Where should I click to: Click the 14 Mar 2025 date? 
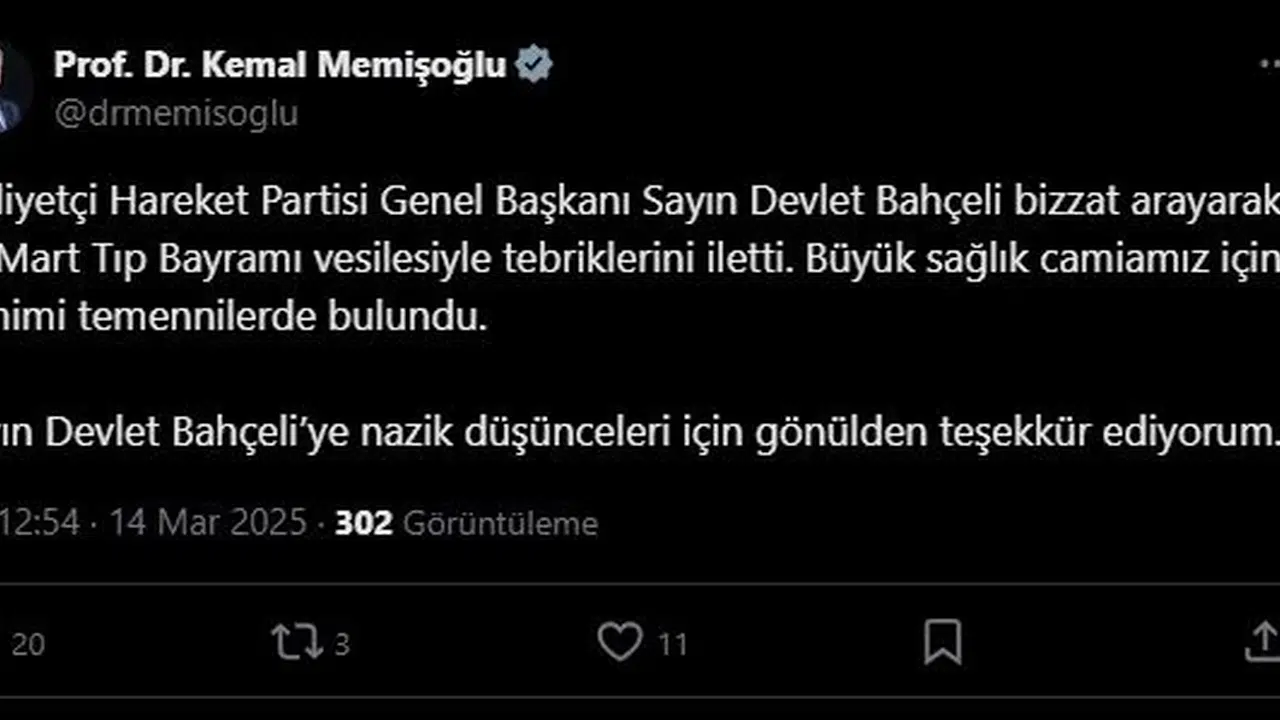click(x=208, y=523)
